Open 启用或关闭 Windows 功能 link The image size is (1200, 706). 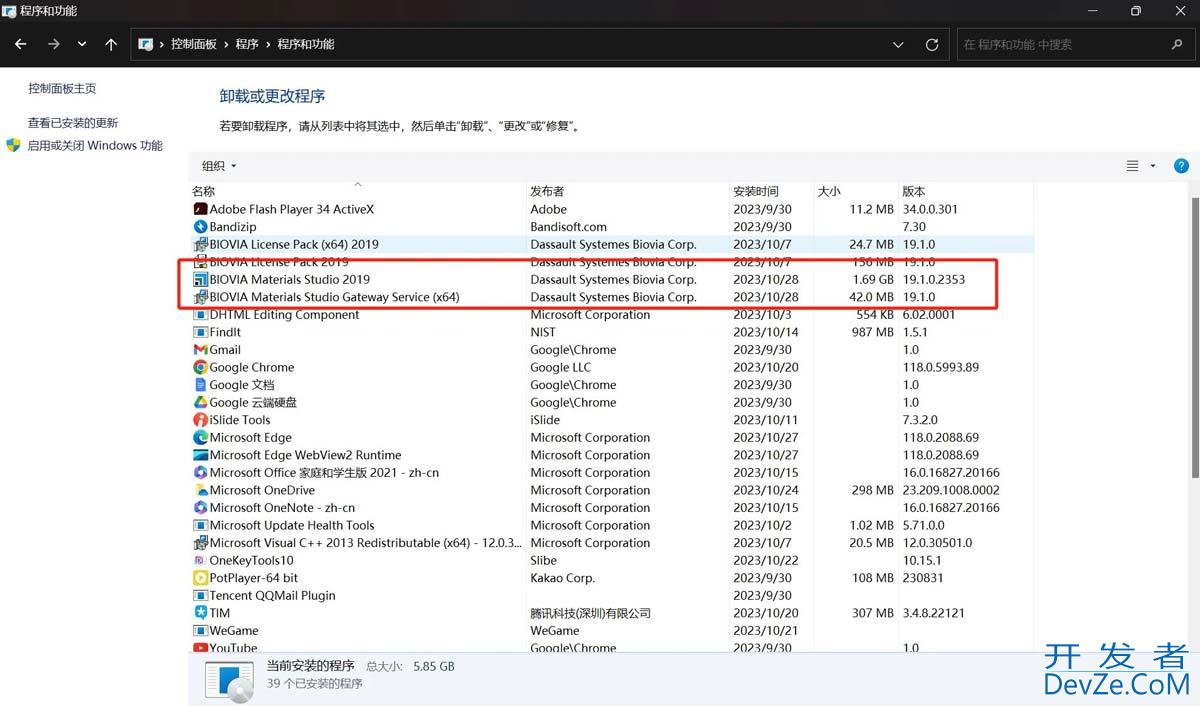[95, 146]
